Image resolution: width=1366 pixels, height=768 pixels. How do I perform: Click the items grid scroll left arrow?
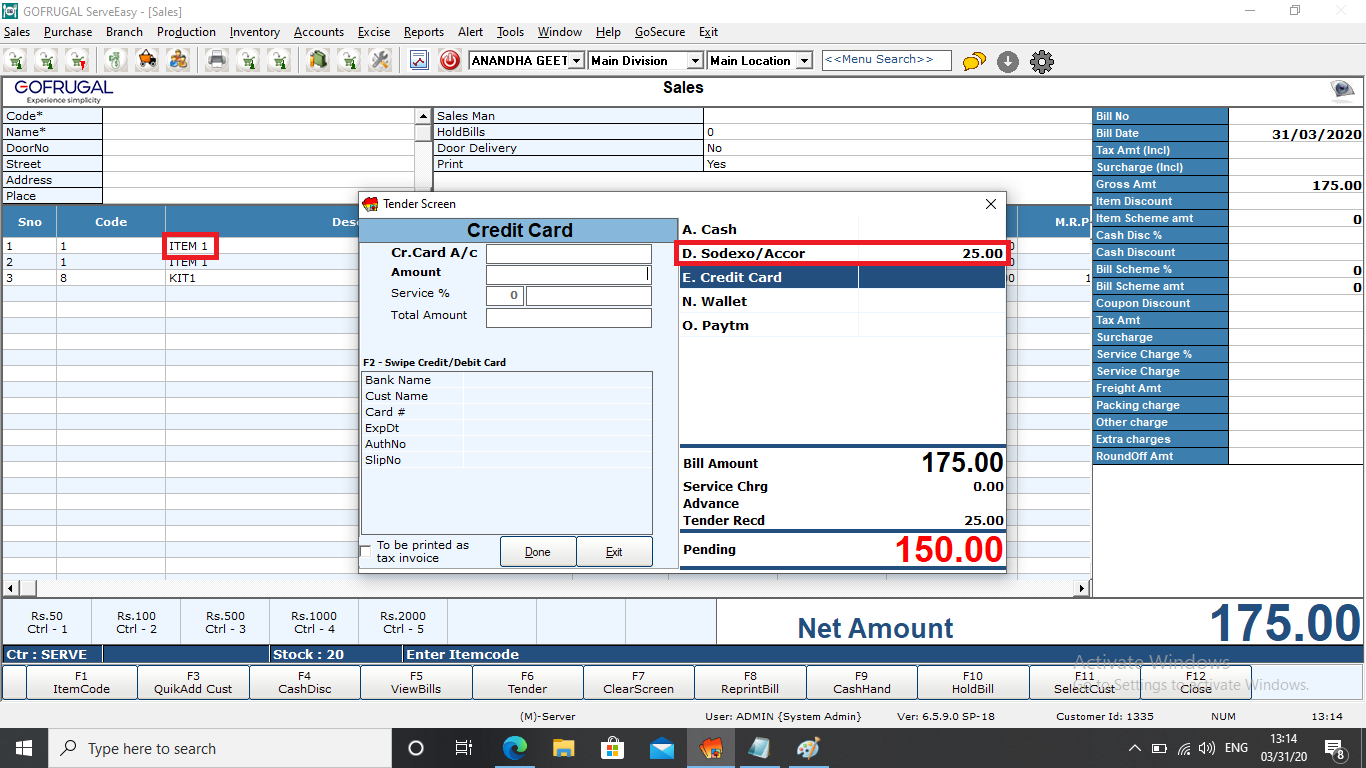[12, 588]
